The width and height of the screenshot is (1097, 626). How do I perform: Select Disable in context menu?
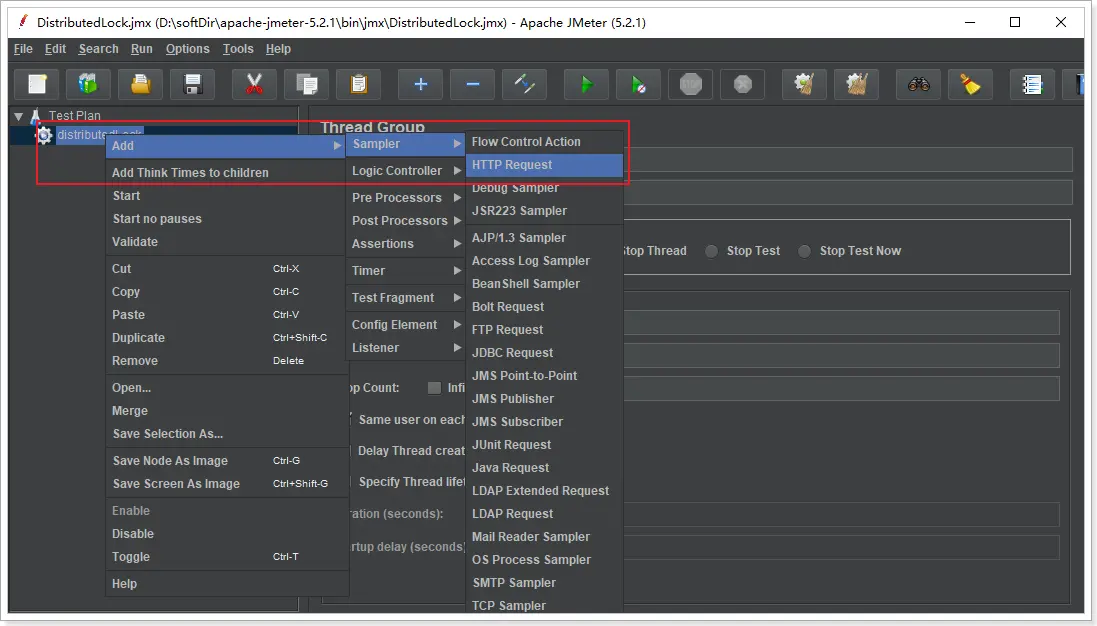226,534
